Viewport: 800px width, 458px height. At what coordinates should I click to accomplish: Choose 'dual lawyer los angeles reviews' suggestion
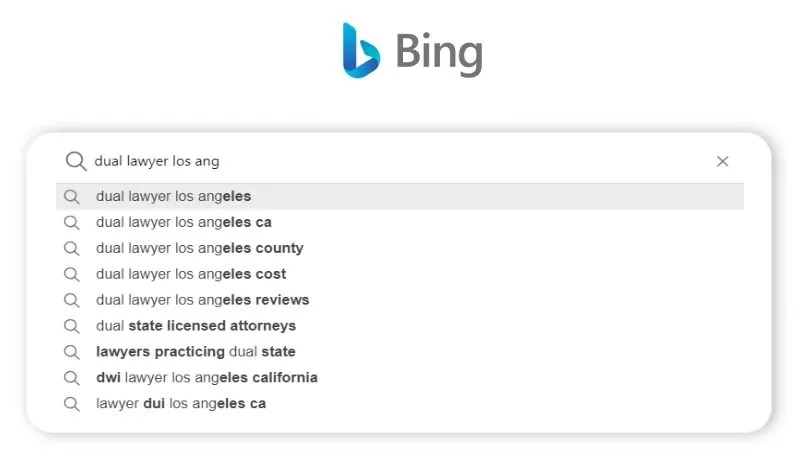[202, 300]
